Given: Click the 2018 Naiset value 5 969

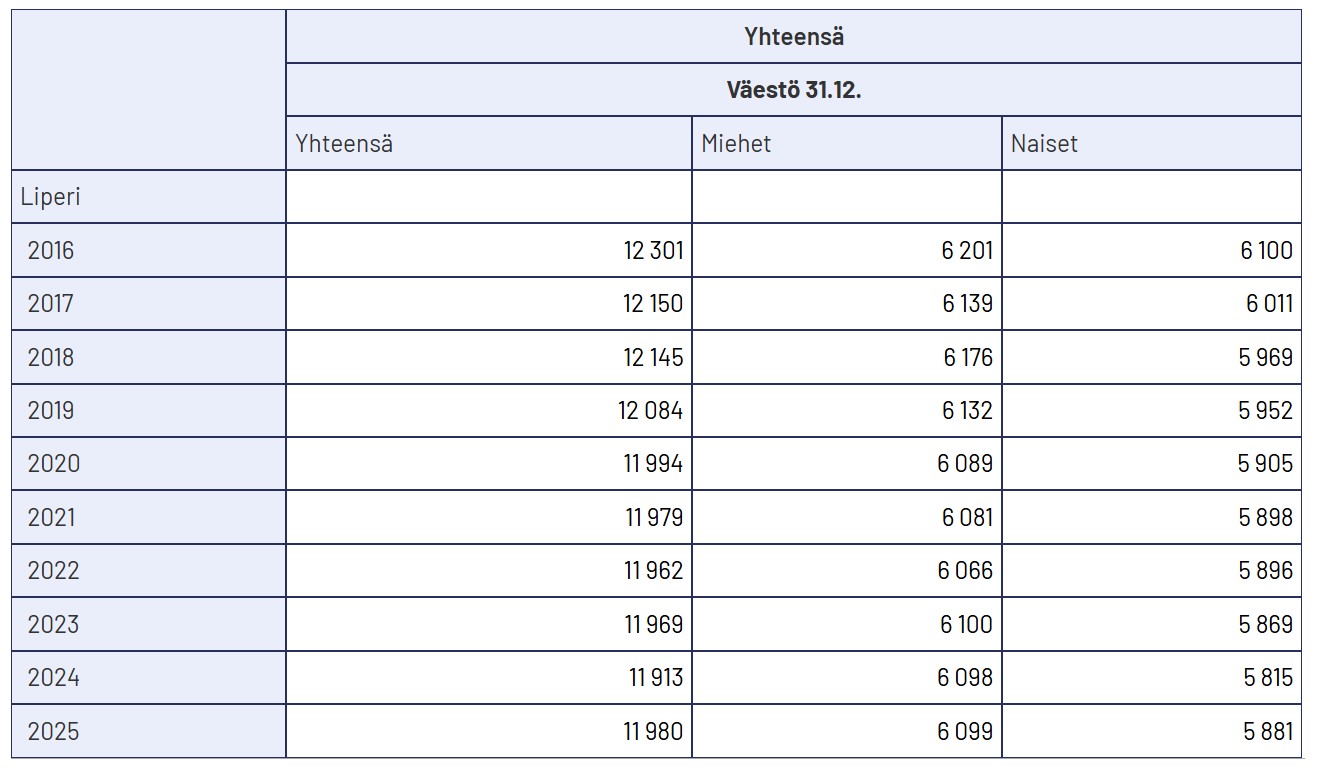Looking at the screenshot, I should 1265,357.
